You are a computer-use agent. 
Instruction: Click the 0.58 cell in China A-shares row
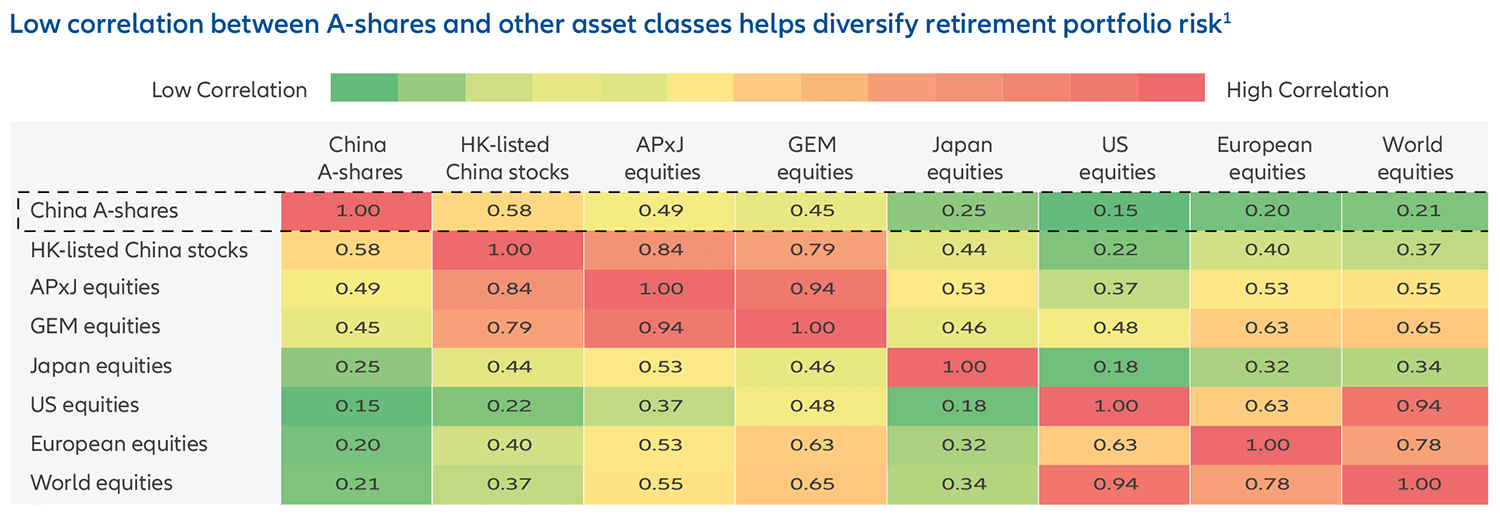(509, 211)
